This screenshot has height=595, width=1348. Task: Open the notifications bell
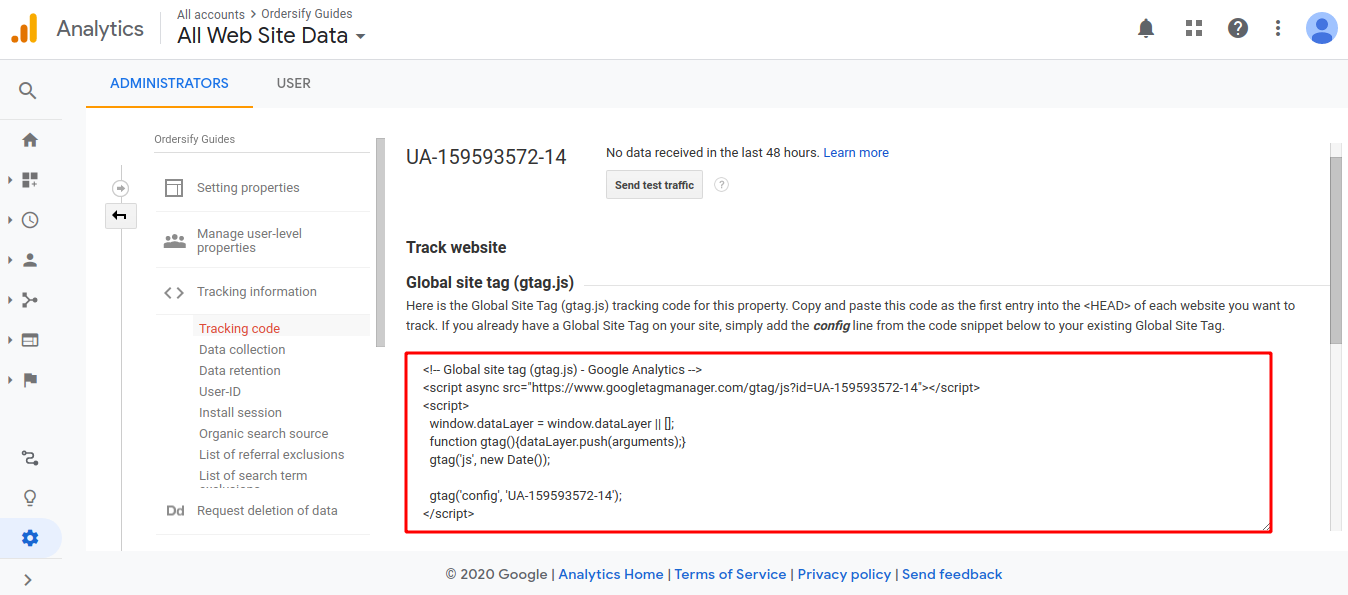tap(1146, 28)
